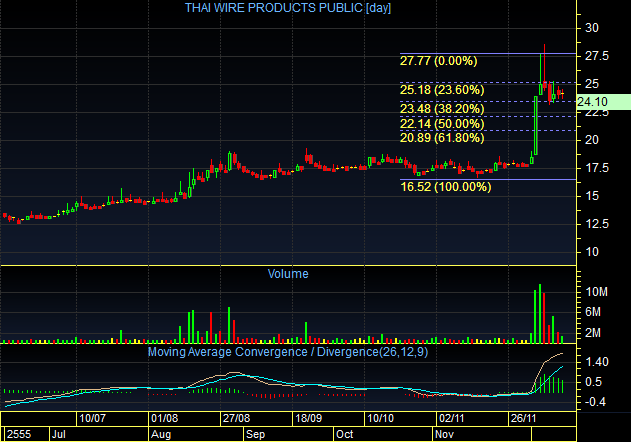
Task: Click the year 2555 label
Action: [19, 434]
